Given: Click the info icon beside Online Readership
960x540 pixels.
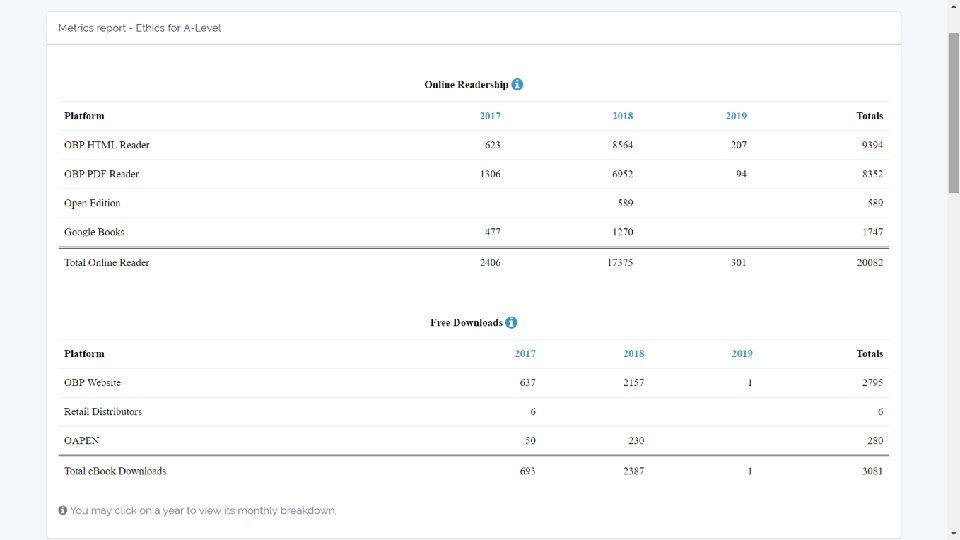Looking at the screenshot, I should (517, 84).
